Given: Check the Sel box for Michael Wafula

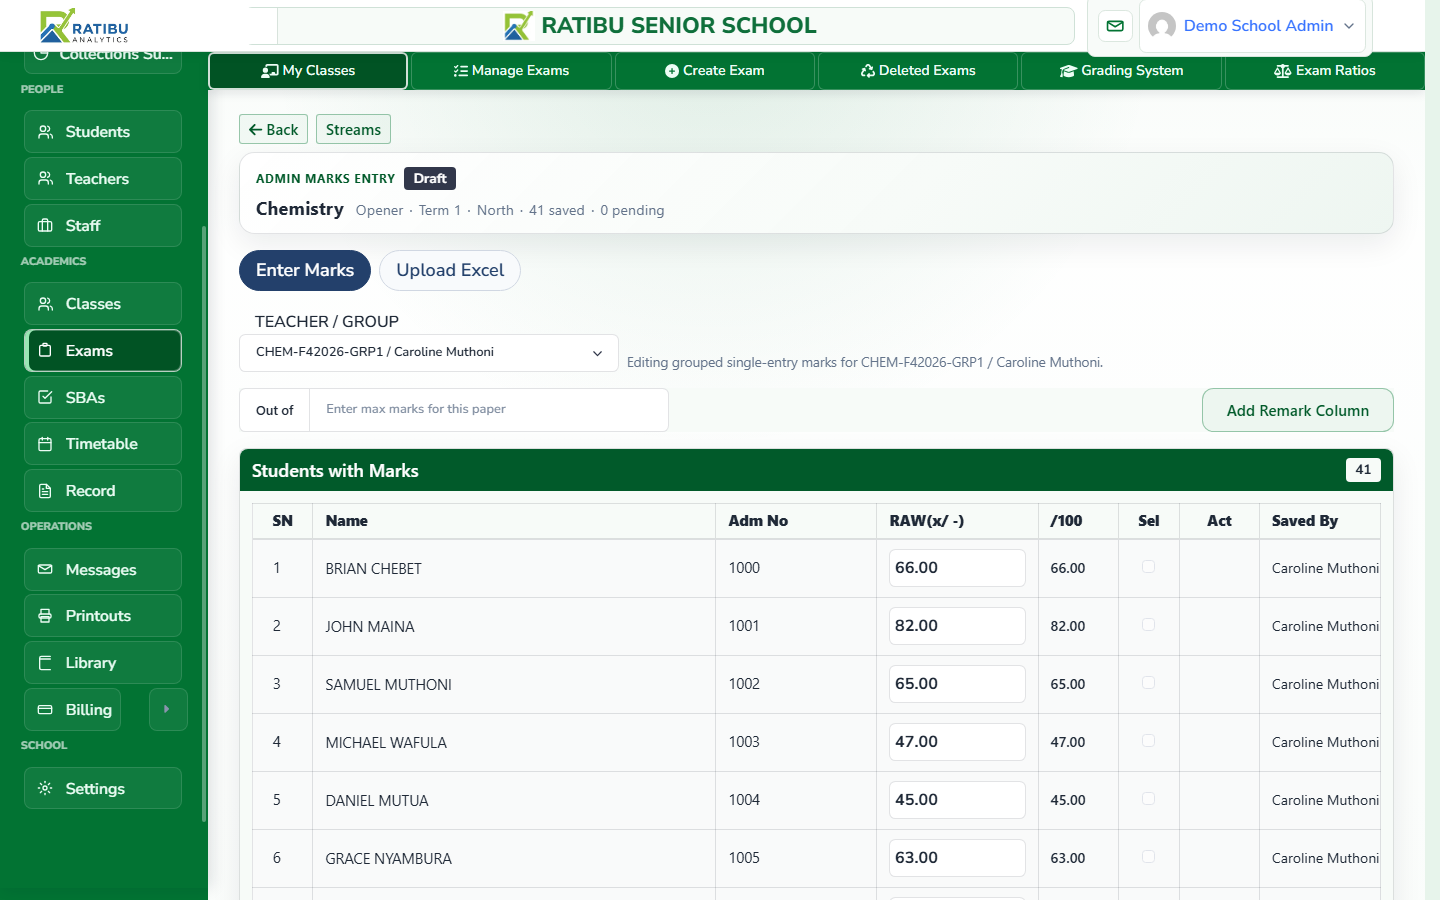Looking at the screenshot, I should coord(1148,741).
